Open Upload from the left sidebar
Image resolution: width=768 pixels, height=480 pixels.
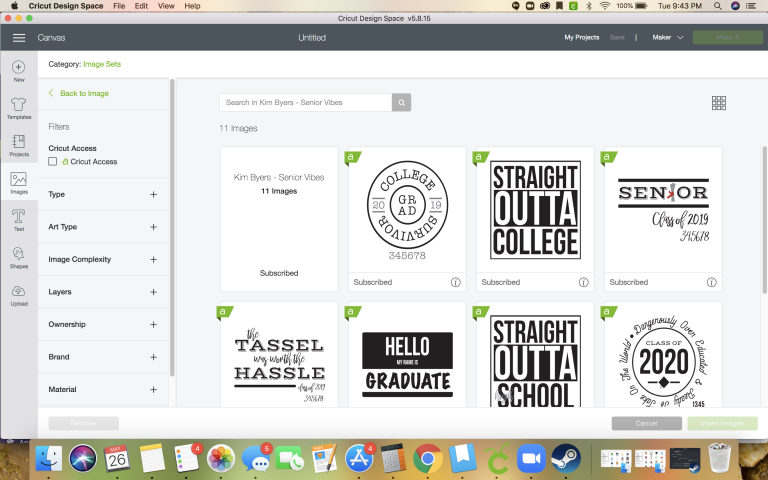point(19,295)
